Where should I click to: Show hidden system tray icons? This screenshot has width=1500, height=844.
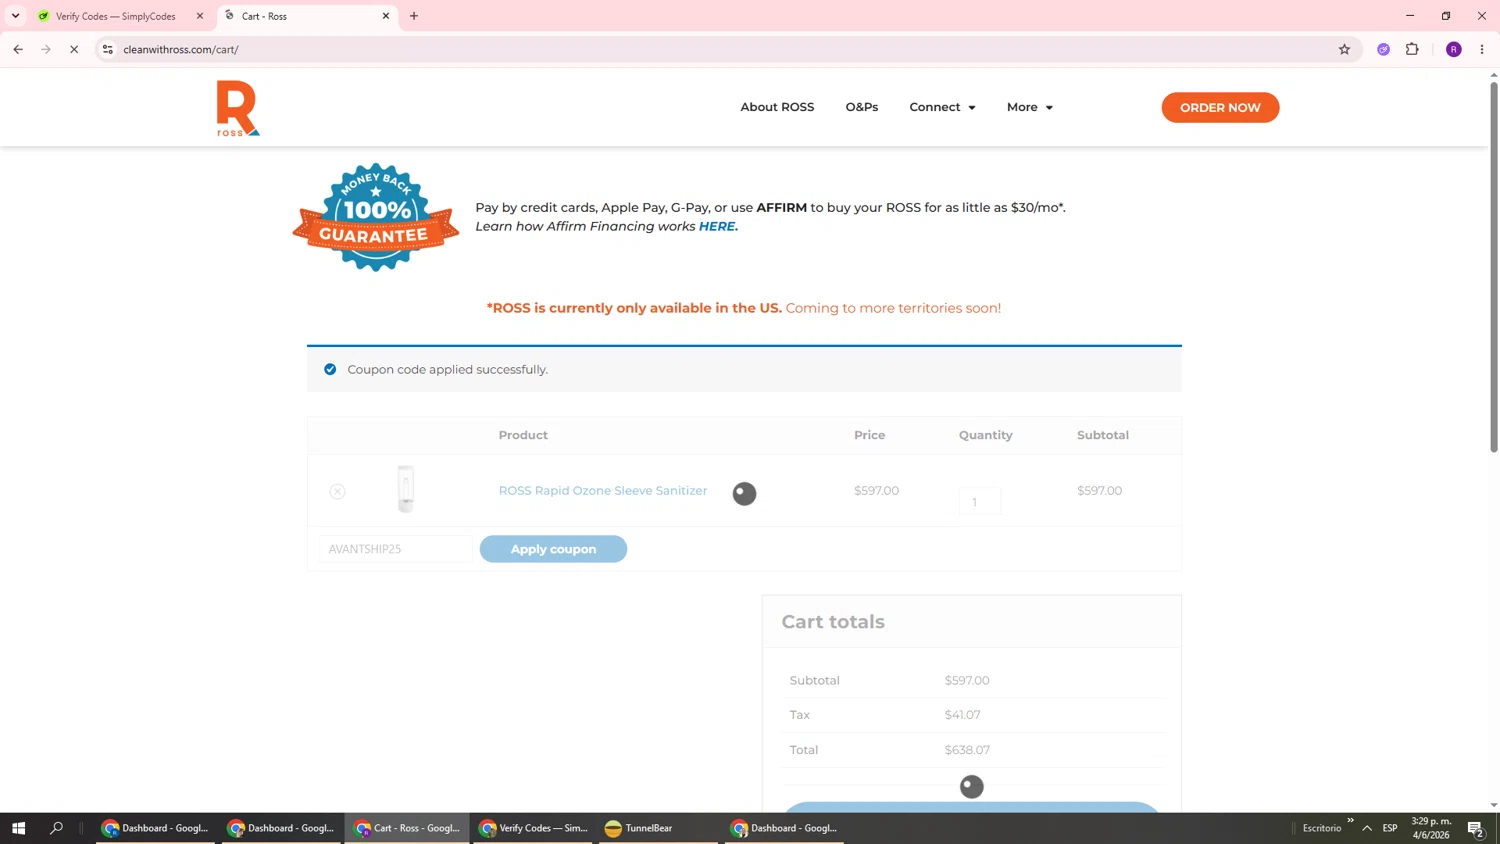pyautogui.click(x=1367, y=828)
